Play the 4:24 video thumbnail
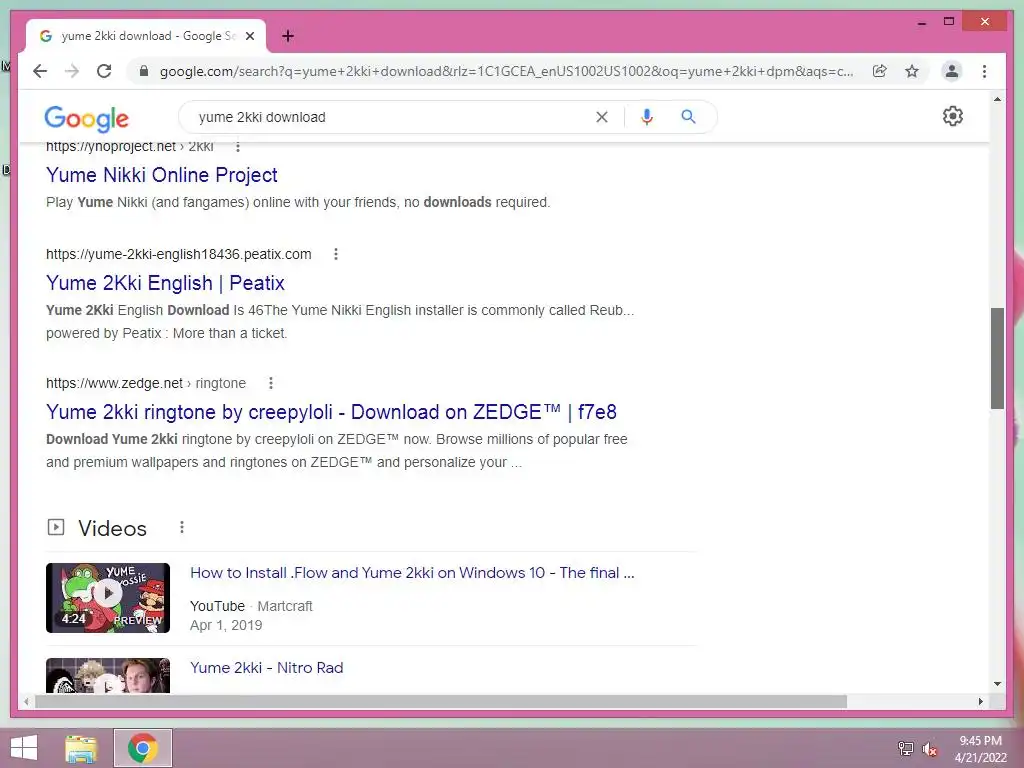This screenshot has width=1024, height=768. pos(108,598)
